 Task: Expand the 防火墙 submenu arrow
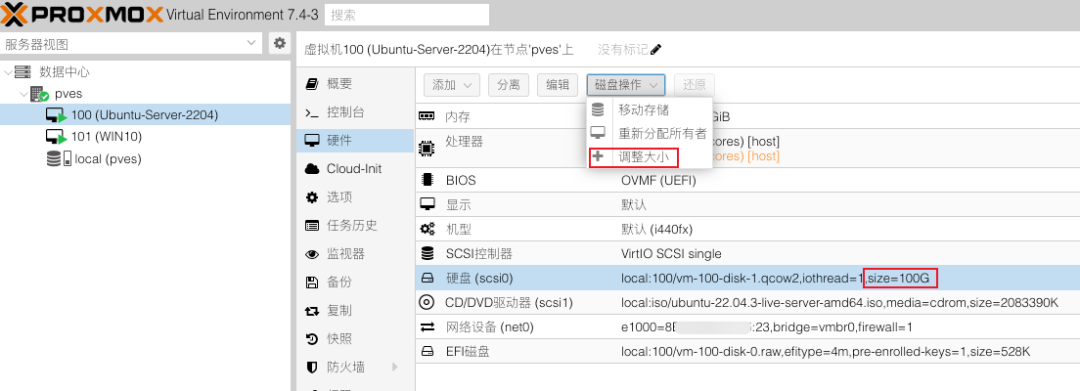(x=395, y=367)
